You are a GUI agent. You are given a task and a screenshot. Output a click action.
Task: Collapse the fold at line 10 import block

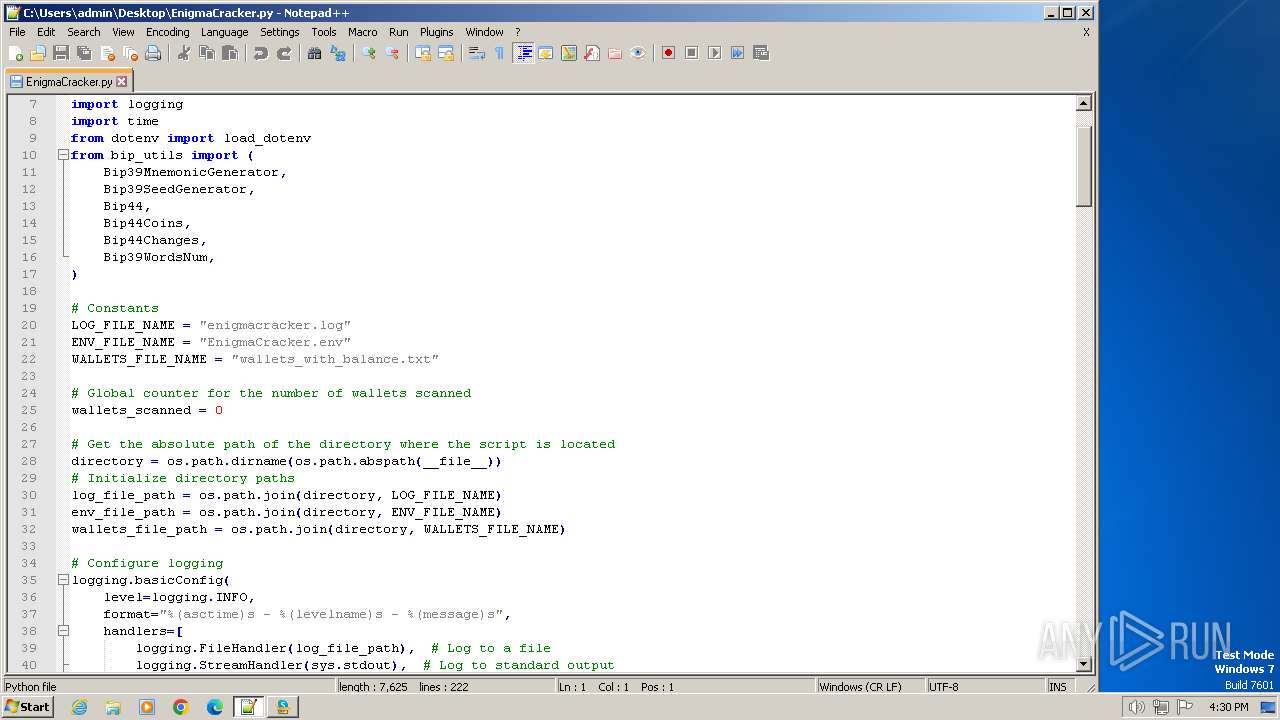pos(63,155)
